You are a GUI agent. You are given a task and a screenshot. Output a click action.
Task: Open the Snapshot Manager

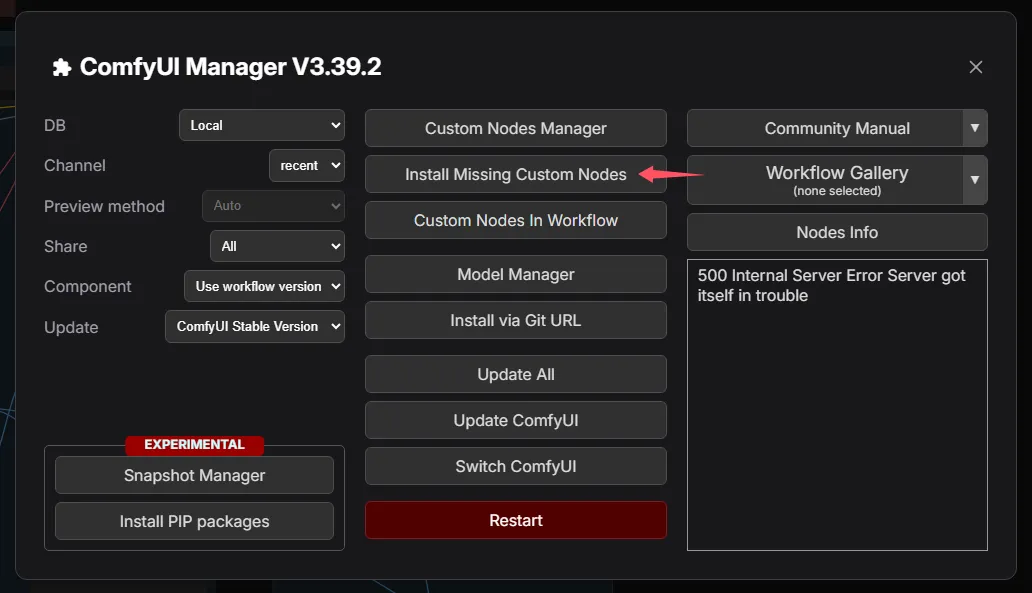coord(194,475)
